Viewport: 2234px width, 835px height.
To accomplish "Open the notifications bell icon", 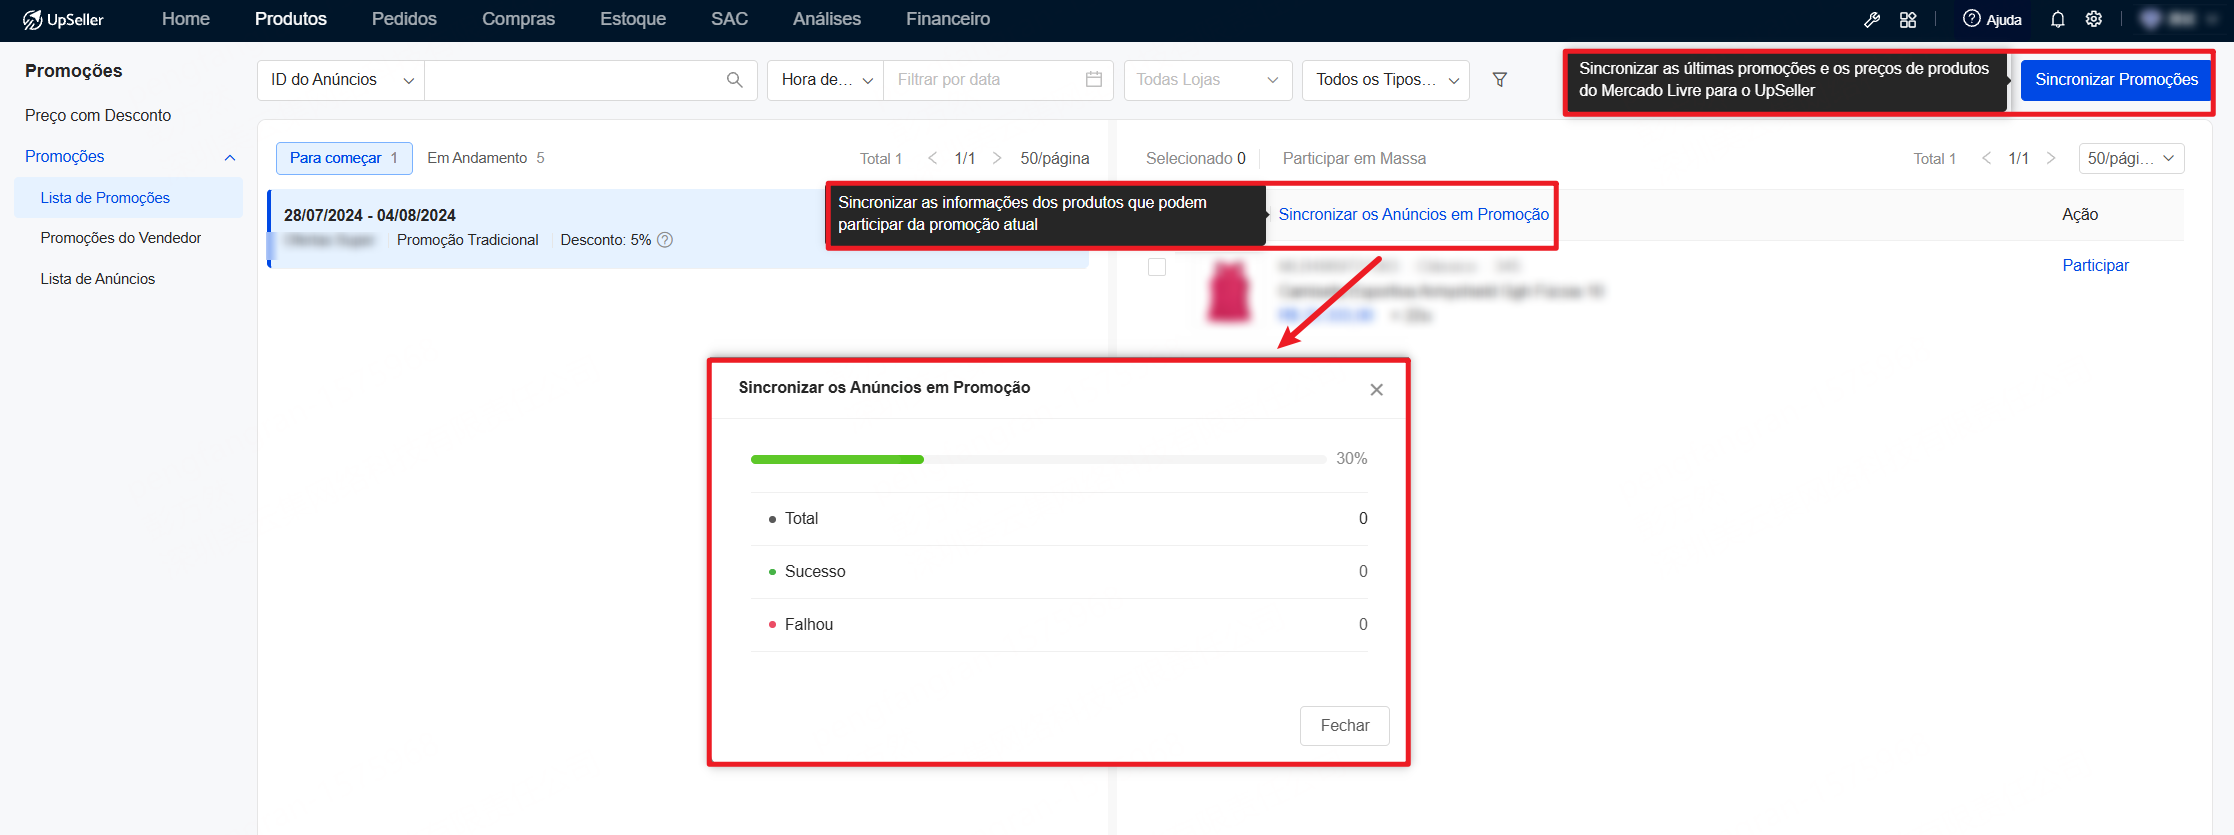I will click(2057, 19).
